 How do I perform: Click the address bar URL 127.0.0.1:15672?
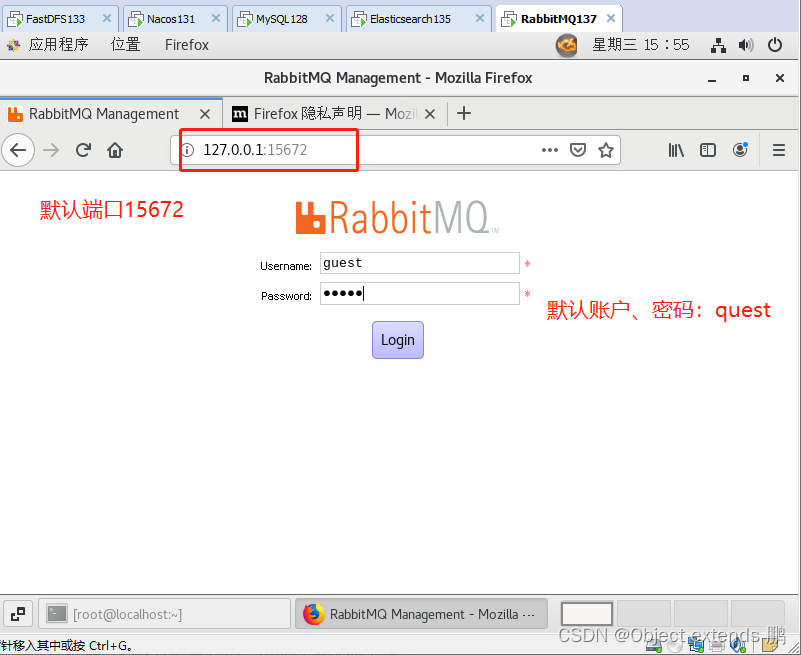pyautogui.click(x=255, y=150)
